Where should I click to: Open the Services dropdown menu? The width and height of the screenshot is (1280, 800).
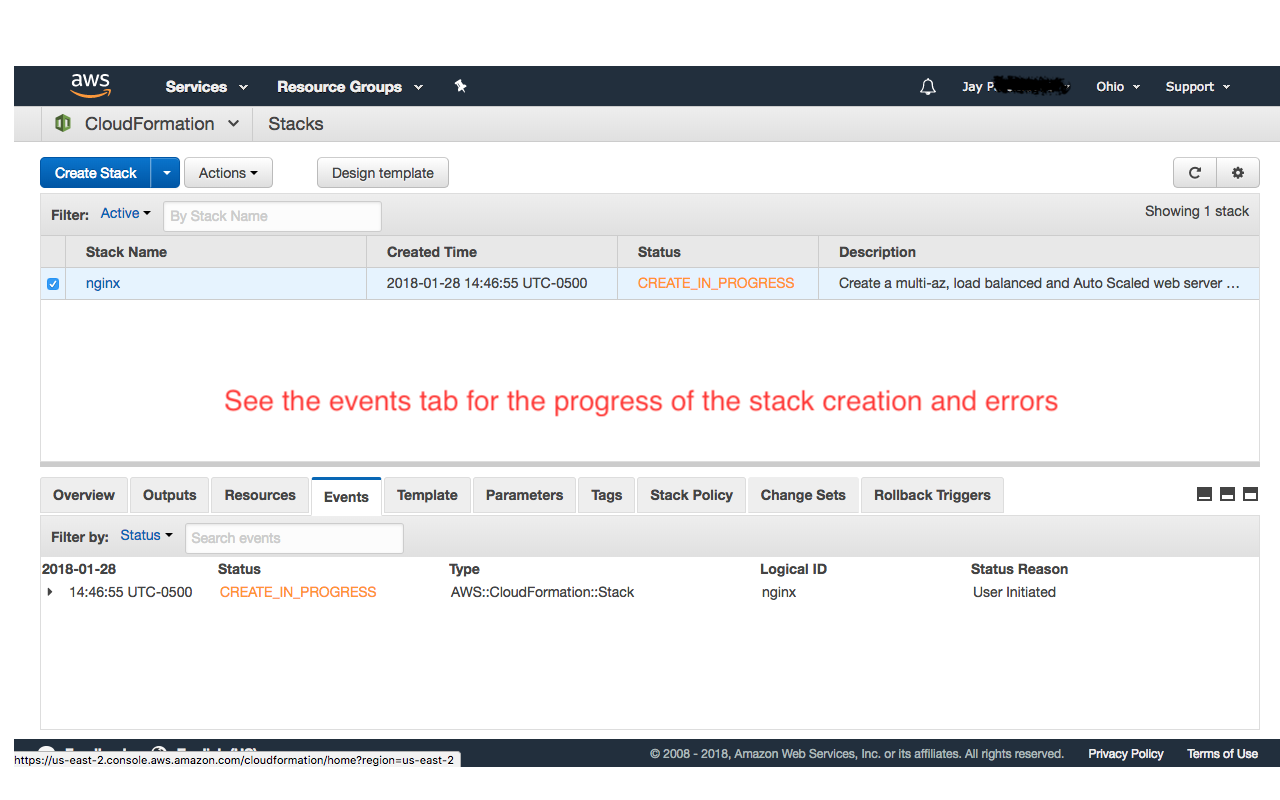(x=207, y=87)
